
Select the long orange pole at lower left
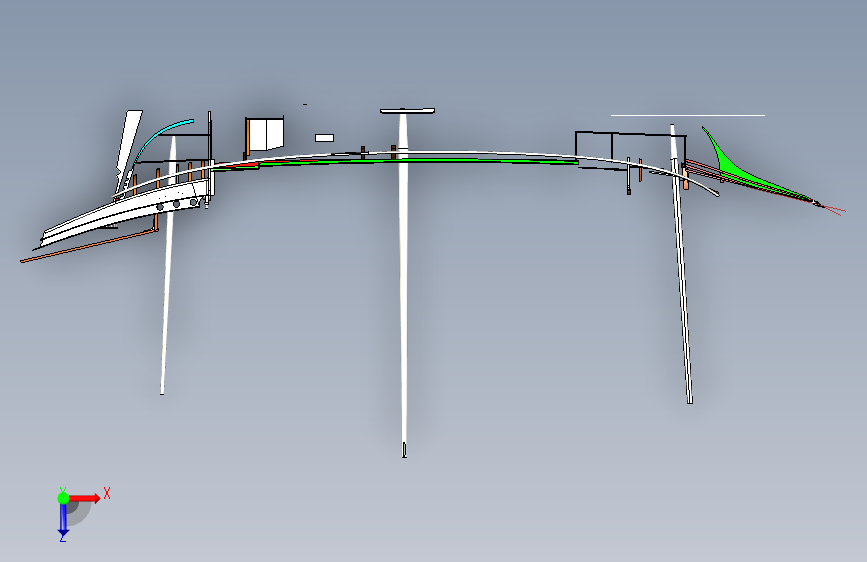point(88,245)
